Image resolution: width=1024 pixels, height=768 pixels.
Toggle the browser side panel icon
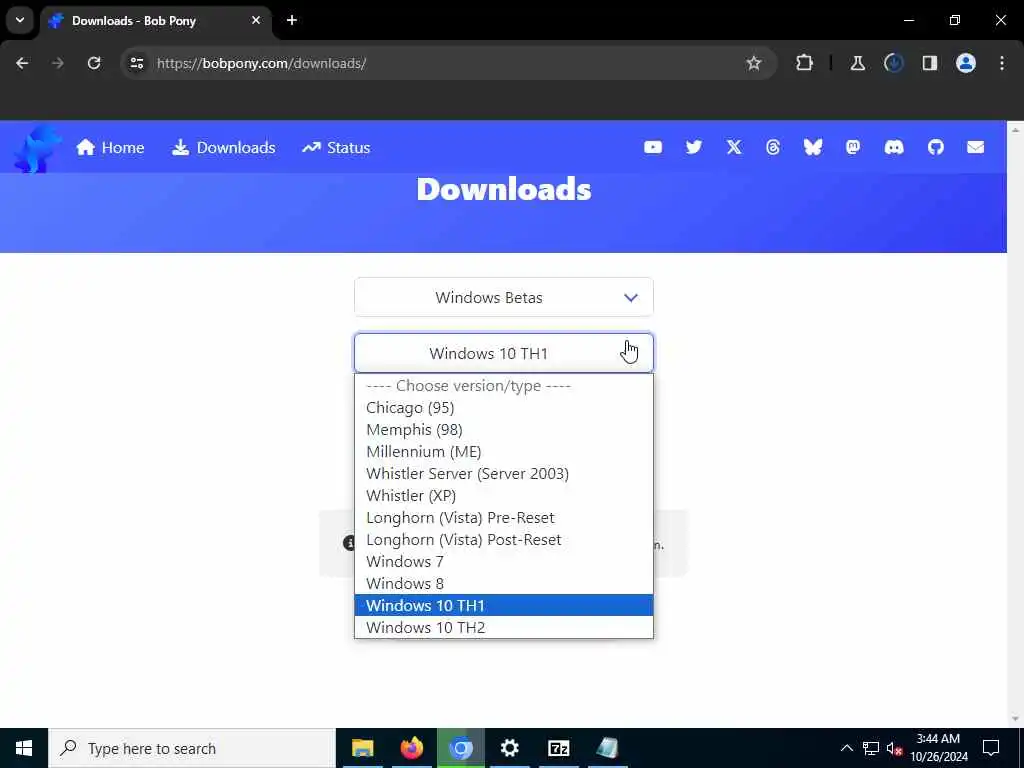tap(930, 63)
